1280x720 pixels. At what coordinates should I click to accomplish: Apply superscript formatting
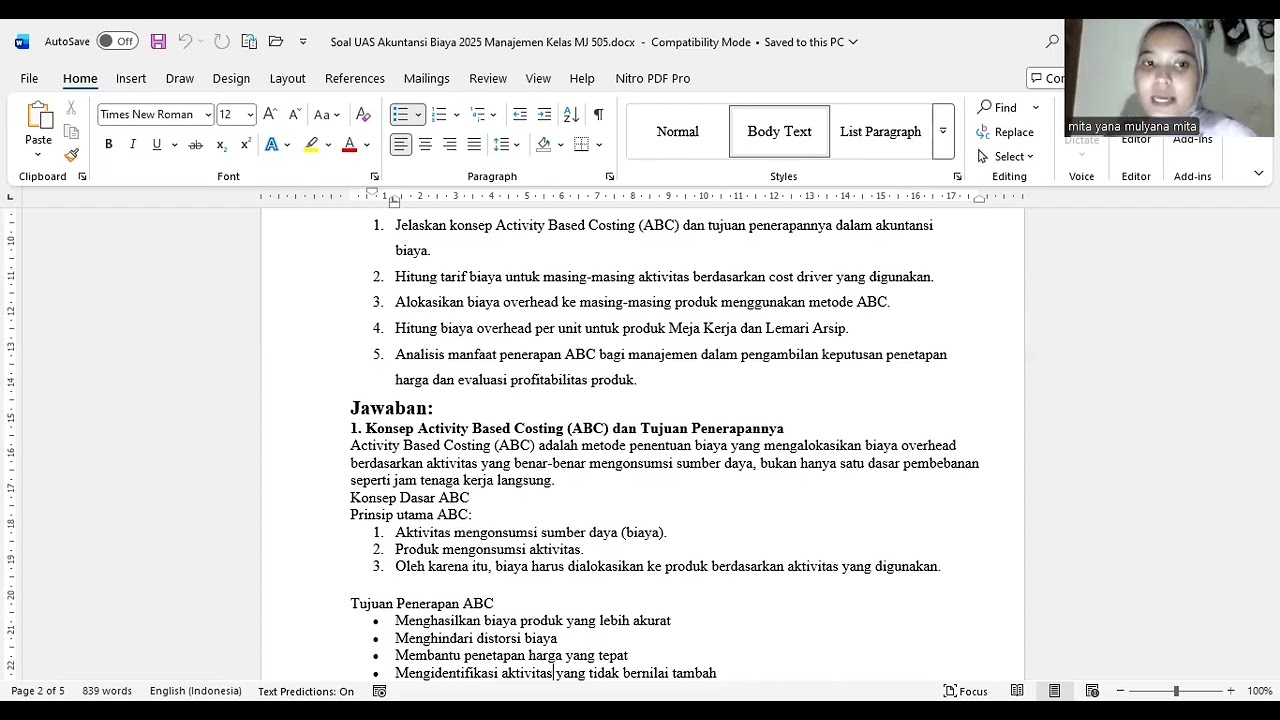[x=246, y=145]
